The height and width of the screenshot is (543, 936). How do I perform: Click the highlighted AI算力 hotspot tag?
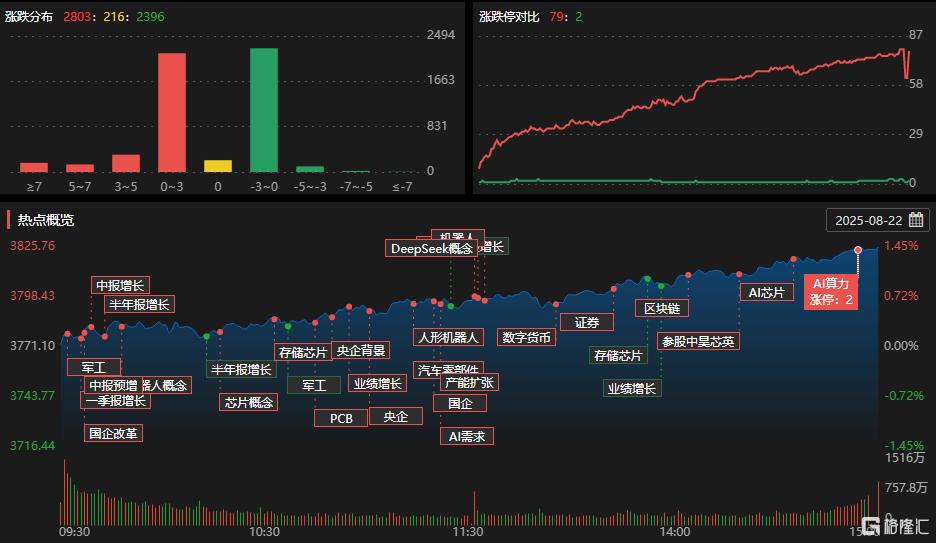point(830,291)
